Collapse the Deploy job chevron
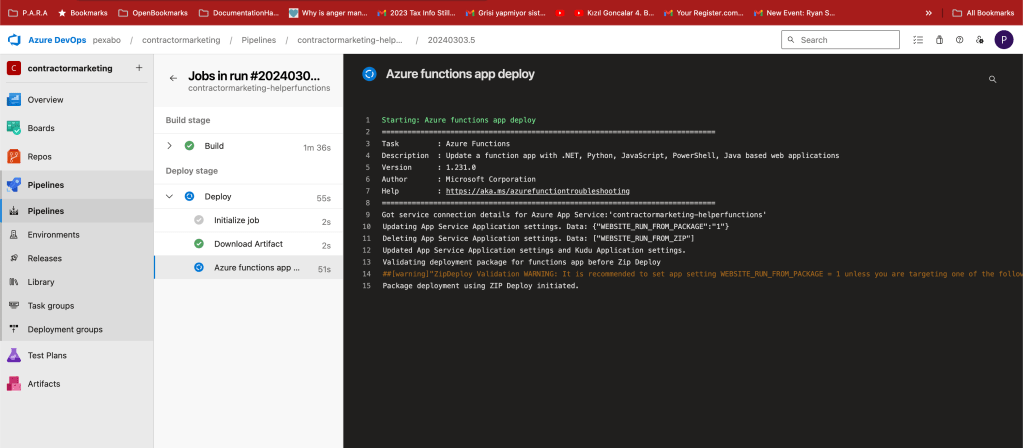The width and height of the screenshot is (1023, 448). coord(170,196)
